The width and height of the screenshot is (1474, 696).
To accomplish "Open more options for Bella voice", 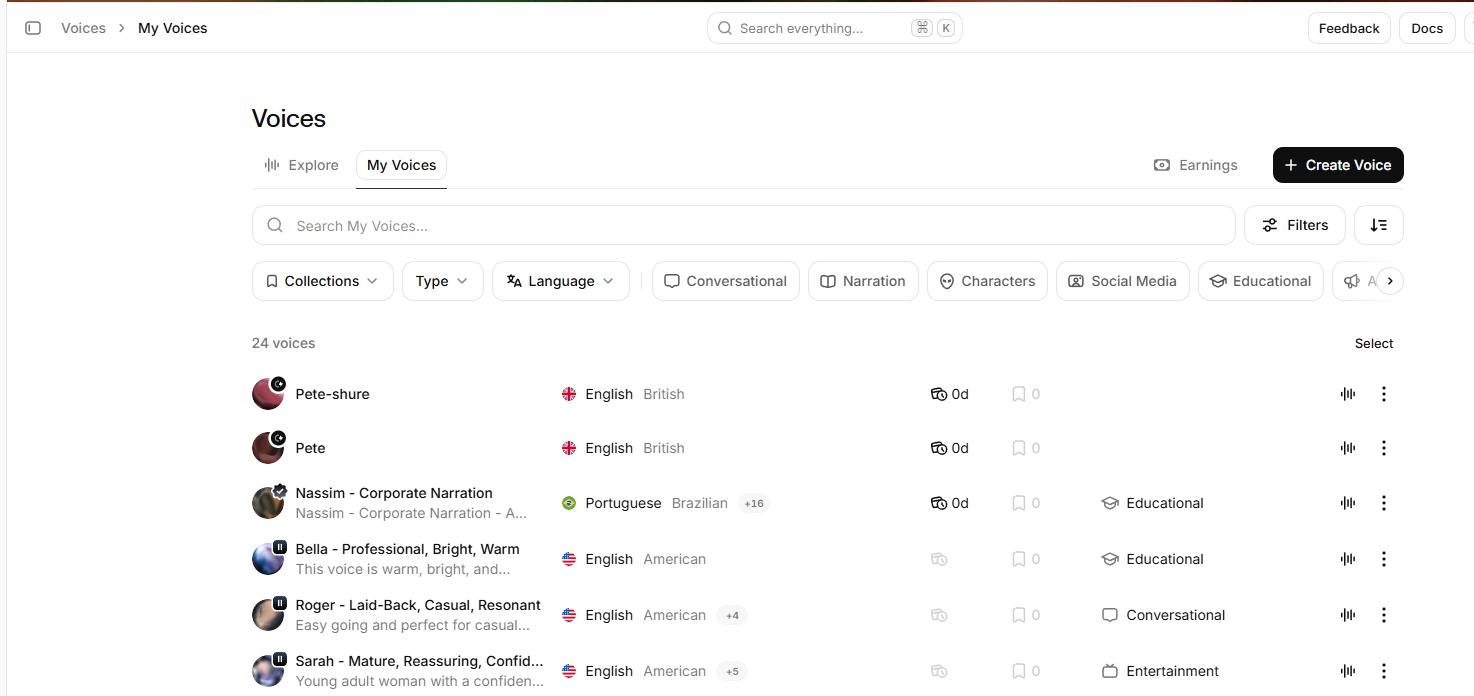I will pos(1384,559).
